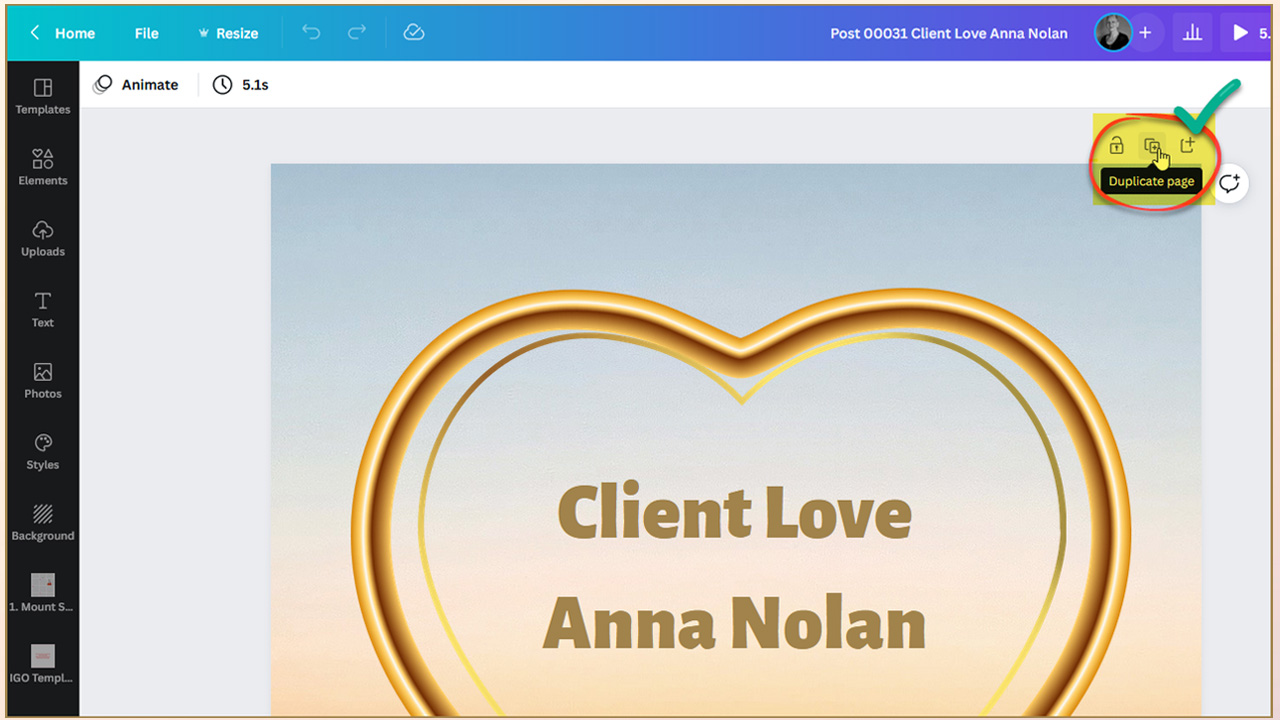Viewport: 1280px width, 720px height.
Task: Open the Styles sidebar panel
Action: (43, 452)
